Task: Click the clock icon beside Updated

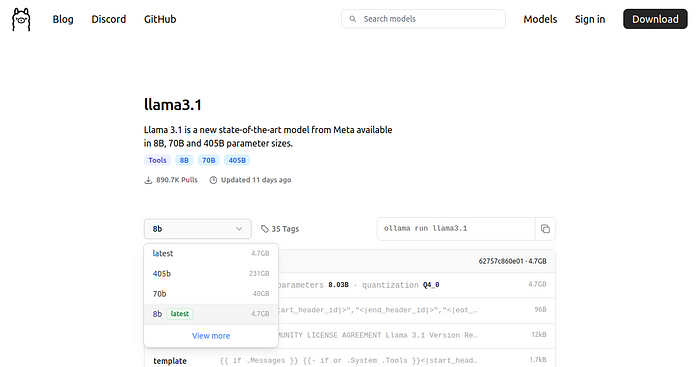Action: pyautogui.click(x=213, y=180)
